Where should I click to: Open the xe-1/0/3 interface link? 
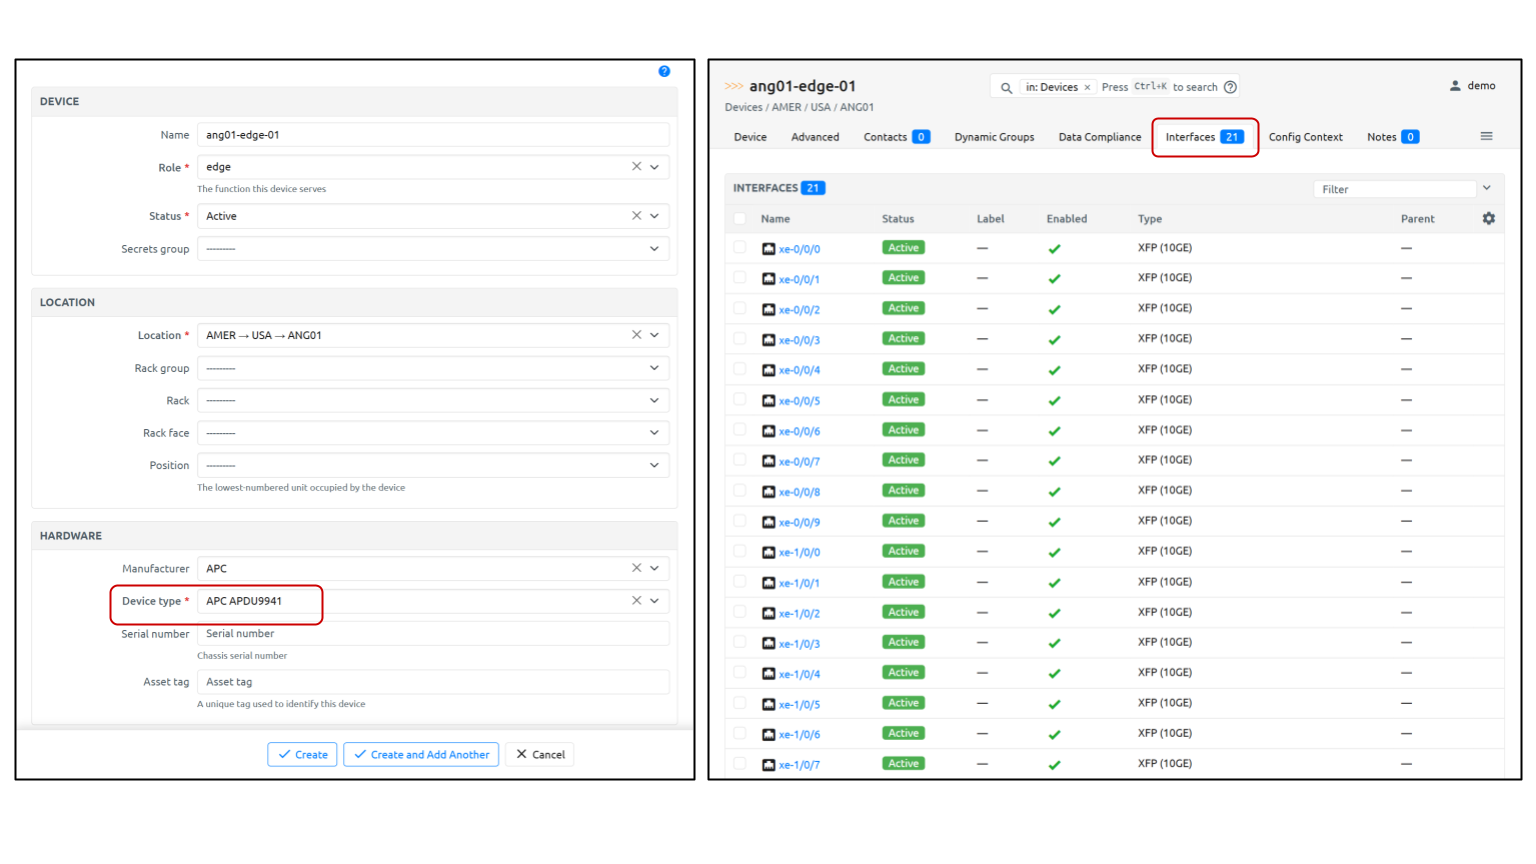coord(799,644)
